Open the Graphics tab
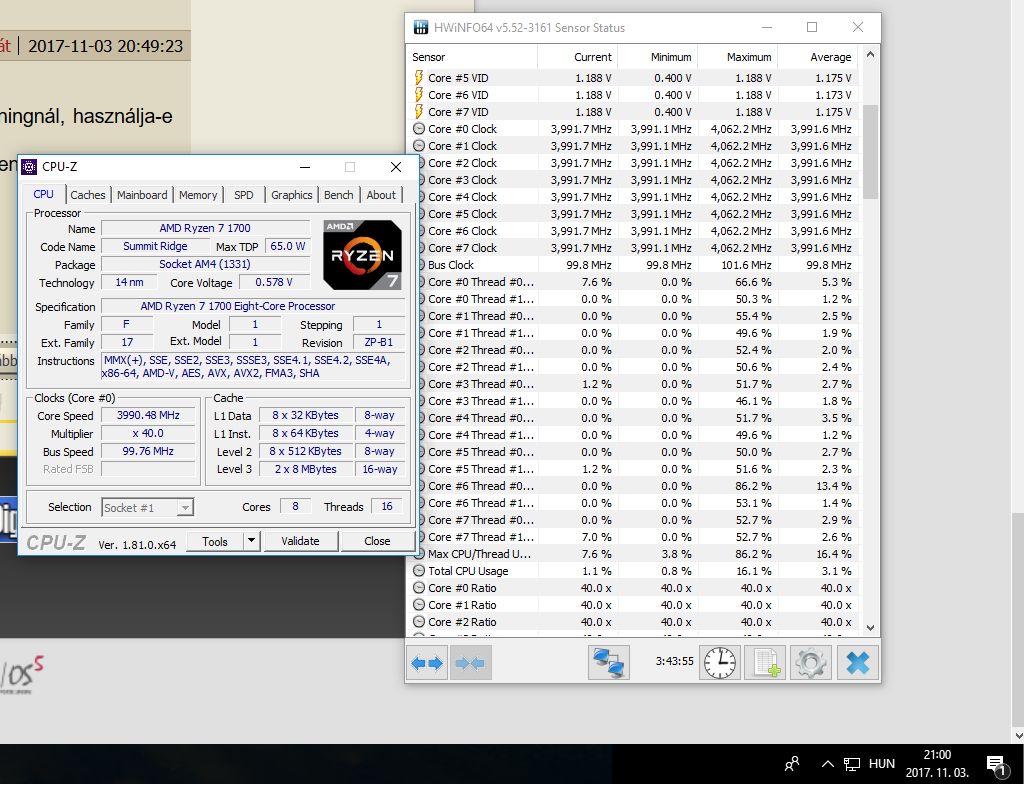This screenshot has width=1024, height=791. coord(291,195)
